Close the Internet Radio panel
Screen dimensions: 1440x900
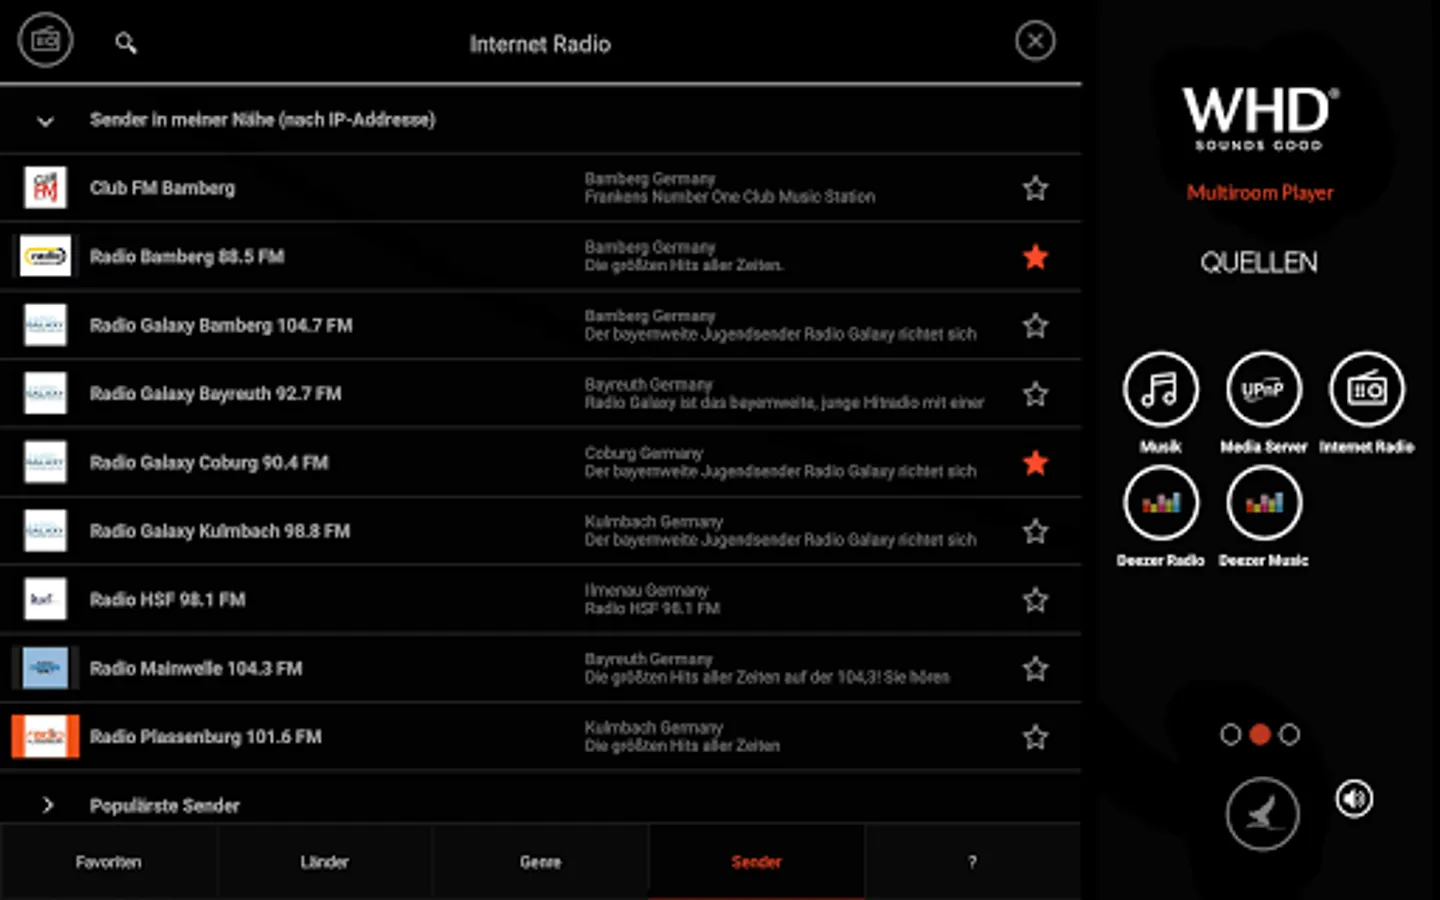pos(1035,41)
